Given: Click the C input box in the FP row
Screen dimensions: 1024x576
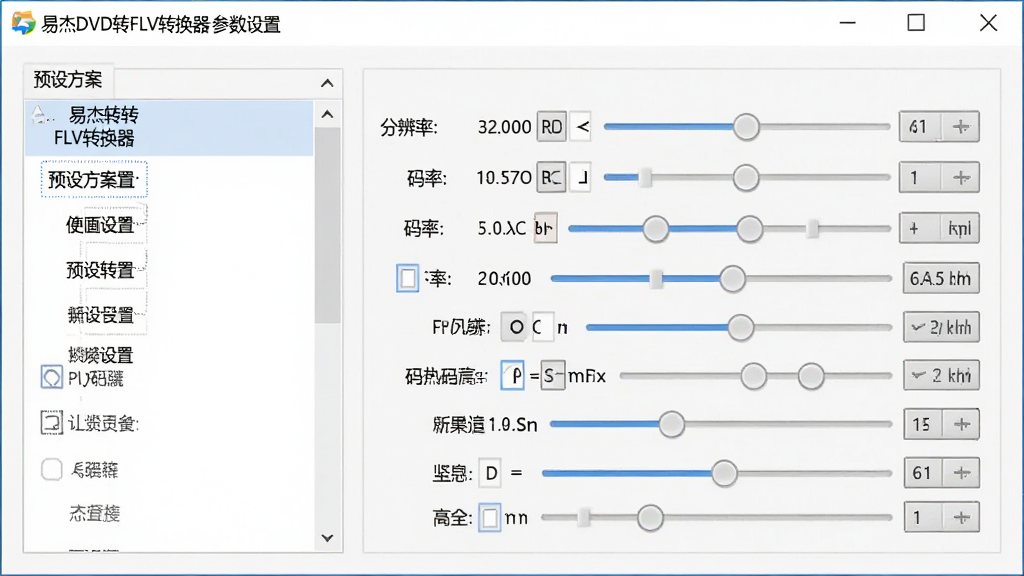Looking at the screenshot, I should pos(543,327).
